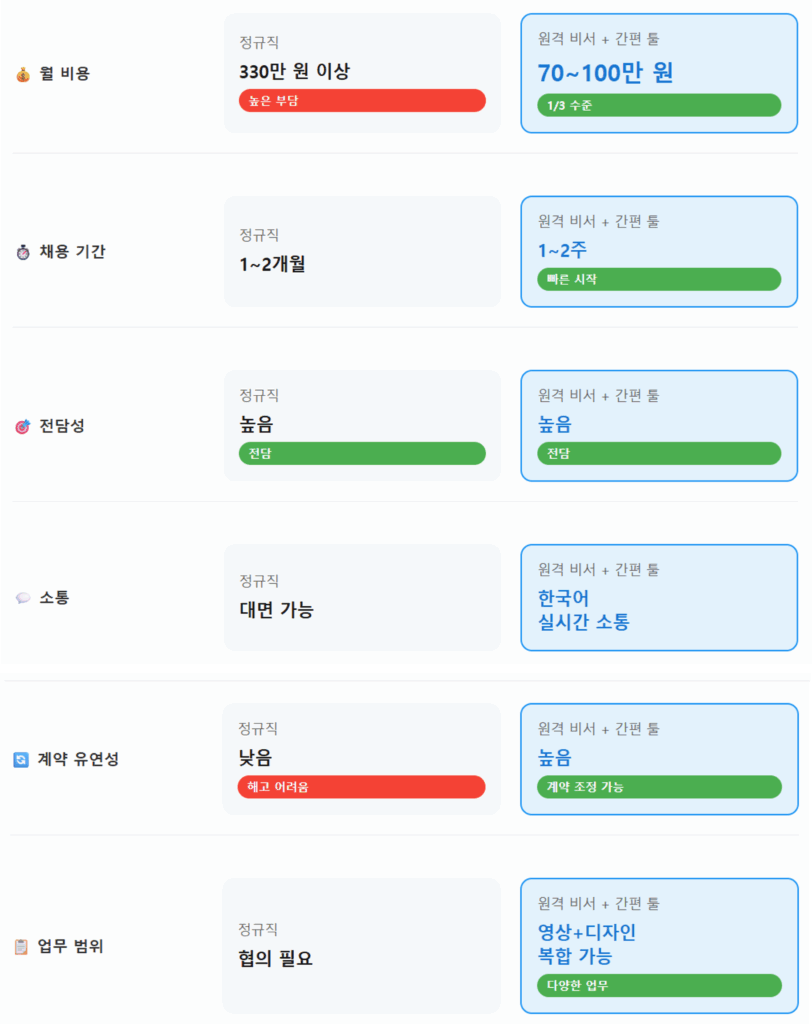This screenshot has width=812, height=1024.
Task: Click the green 다양한 업무 badge
Action: pos(659,985)
